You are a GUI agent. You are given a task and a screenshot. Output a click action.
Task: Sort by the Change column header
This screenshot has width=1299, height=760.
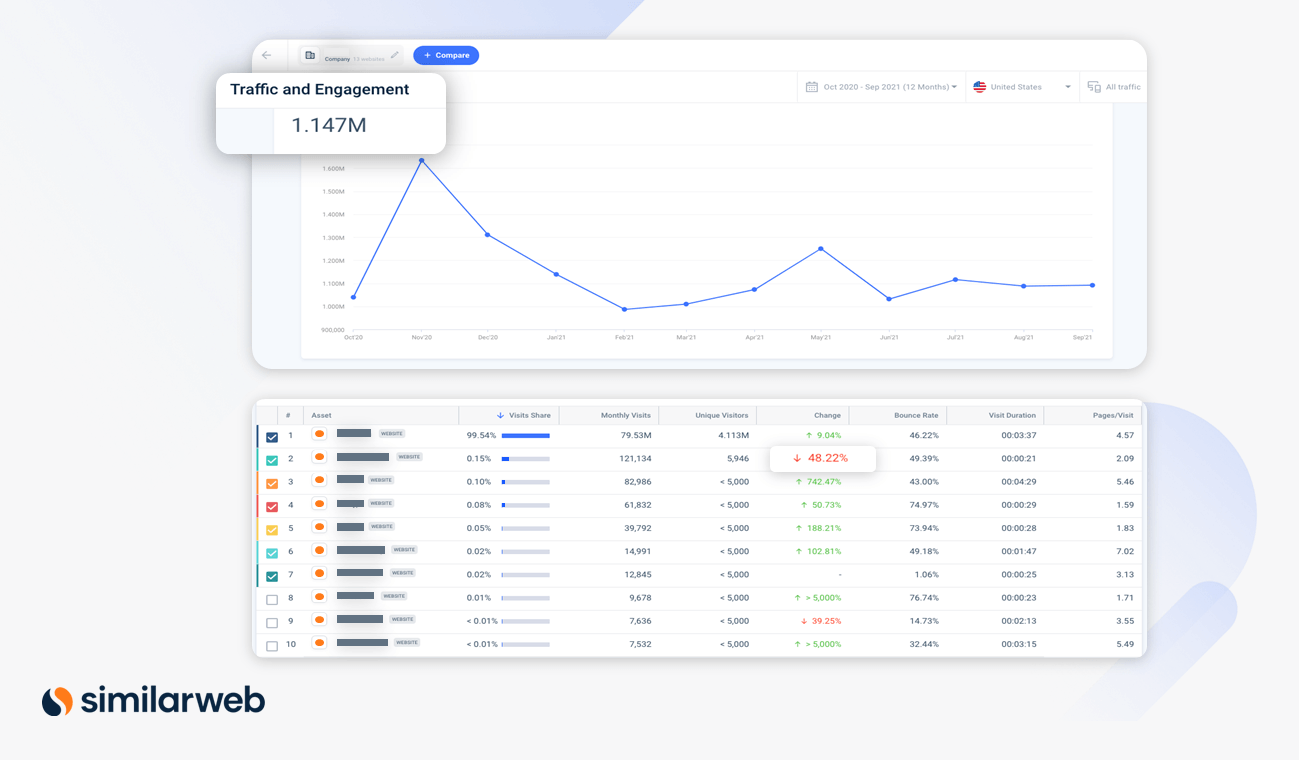827,415
